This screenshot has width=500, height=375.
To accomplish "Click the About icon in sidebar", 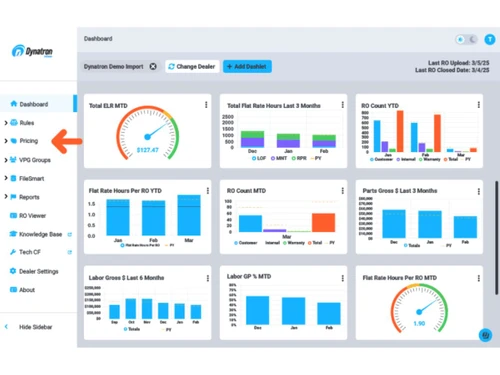I will (x=13, y=289).
